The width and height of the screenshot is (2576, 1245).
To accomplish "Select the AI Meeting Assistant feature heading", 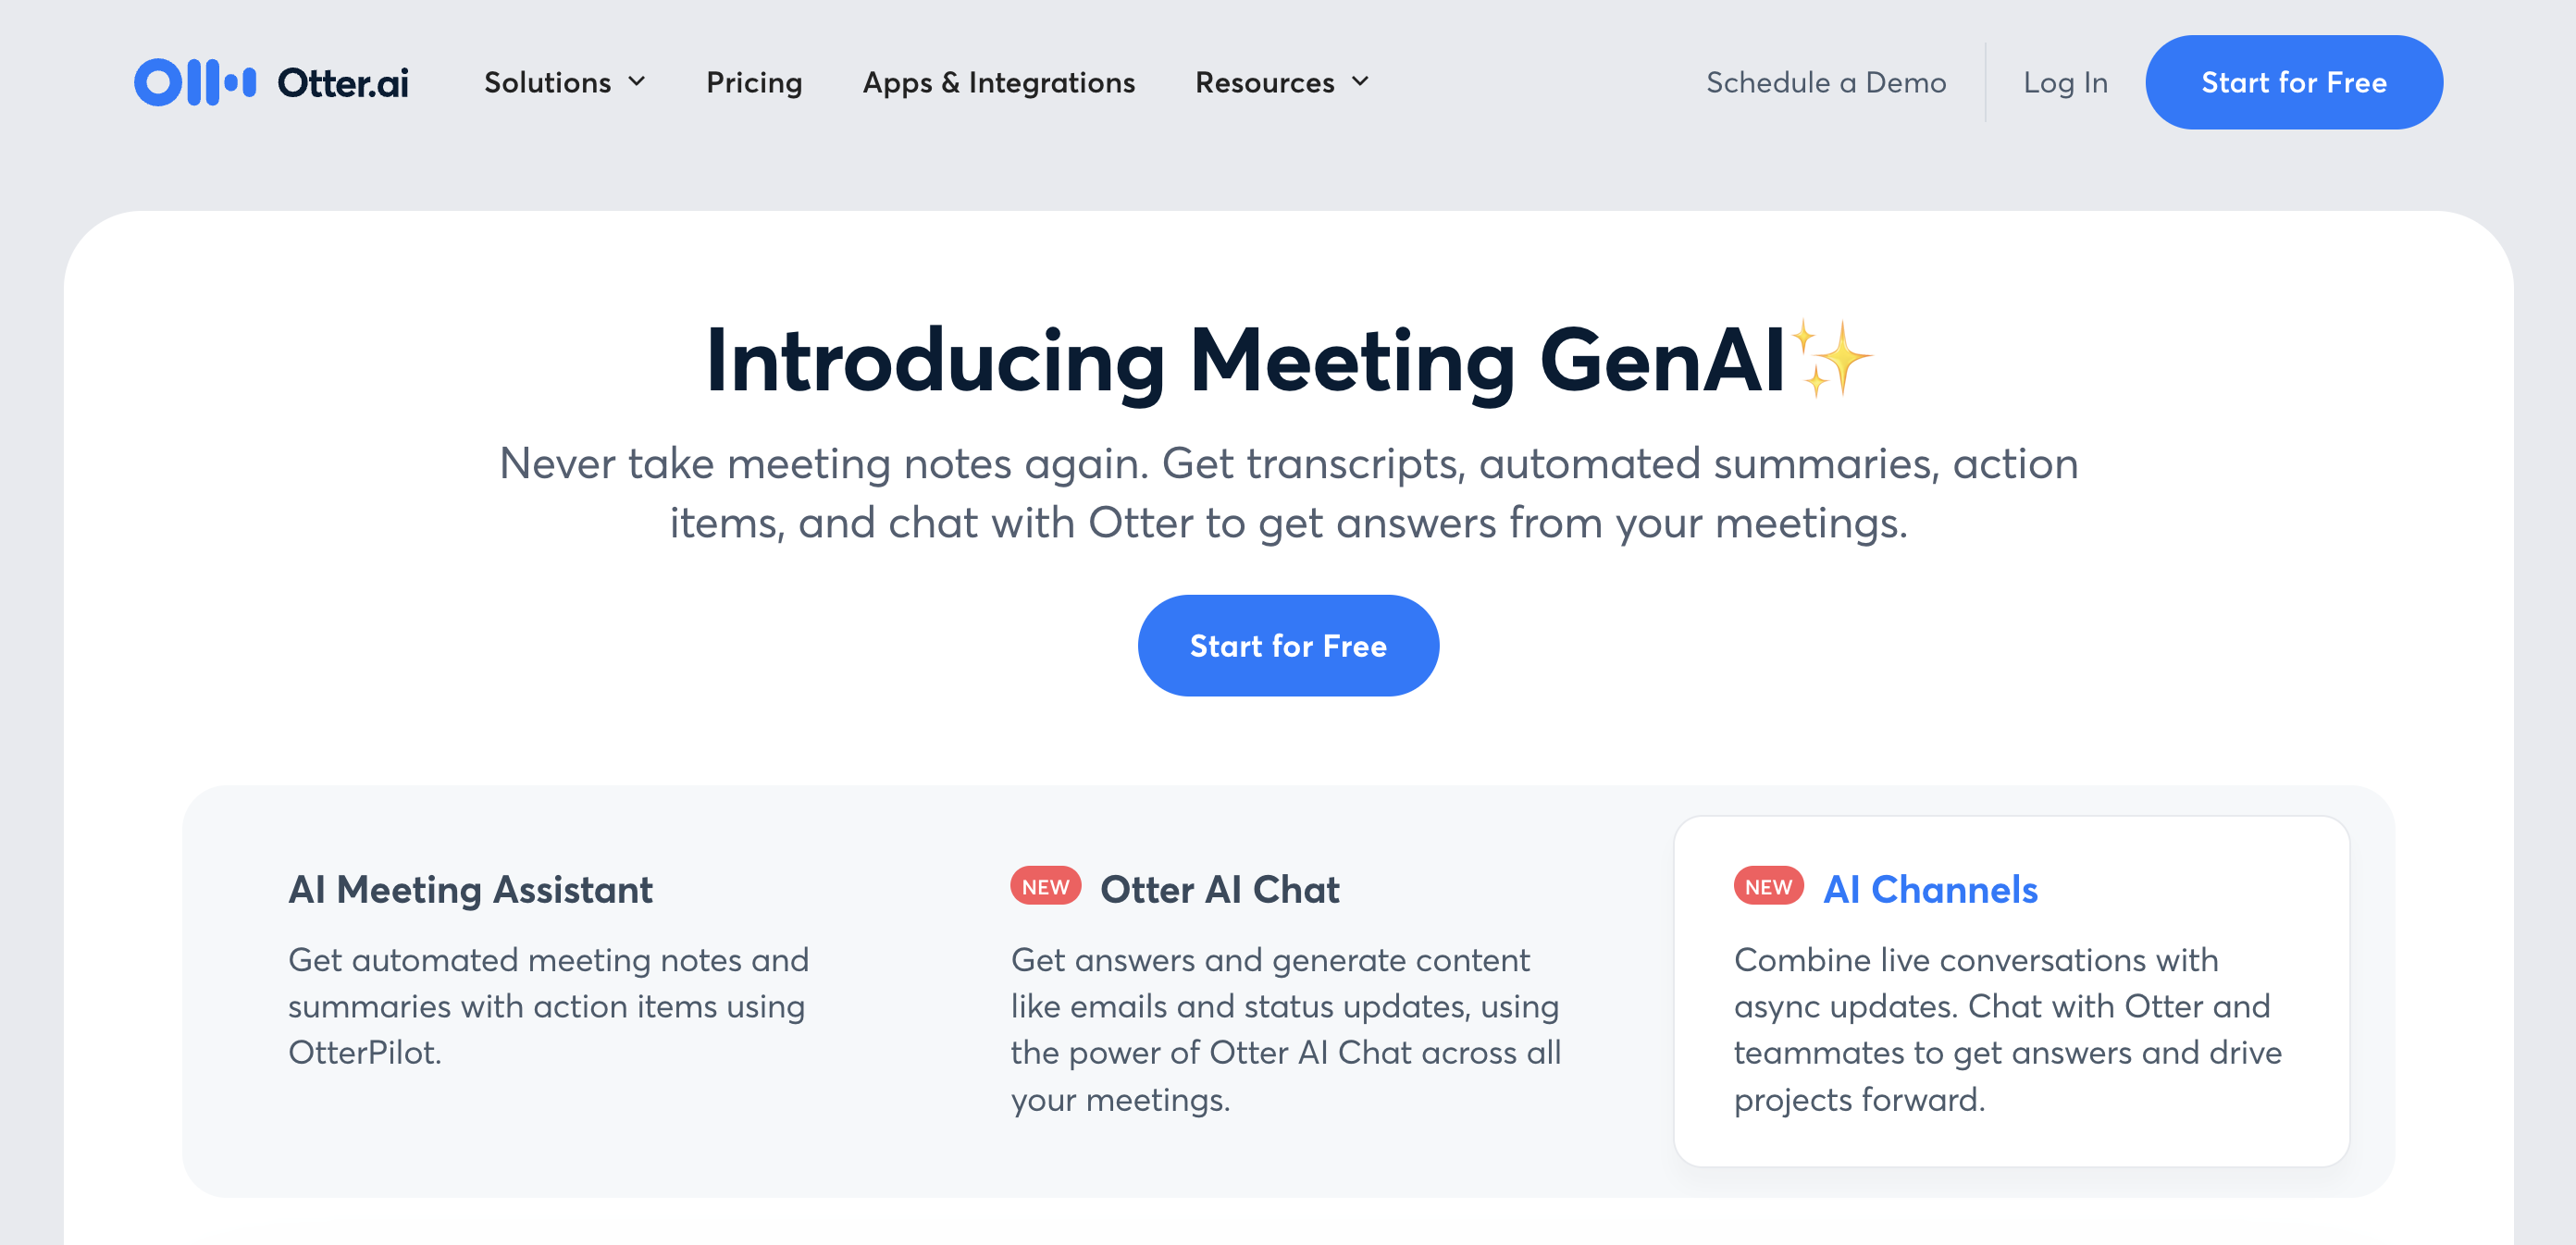I will coord(470,889).
